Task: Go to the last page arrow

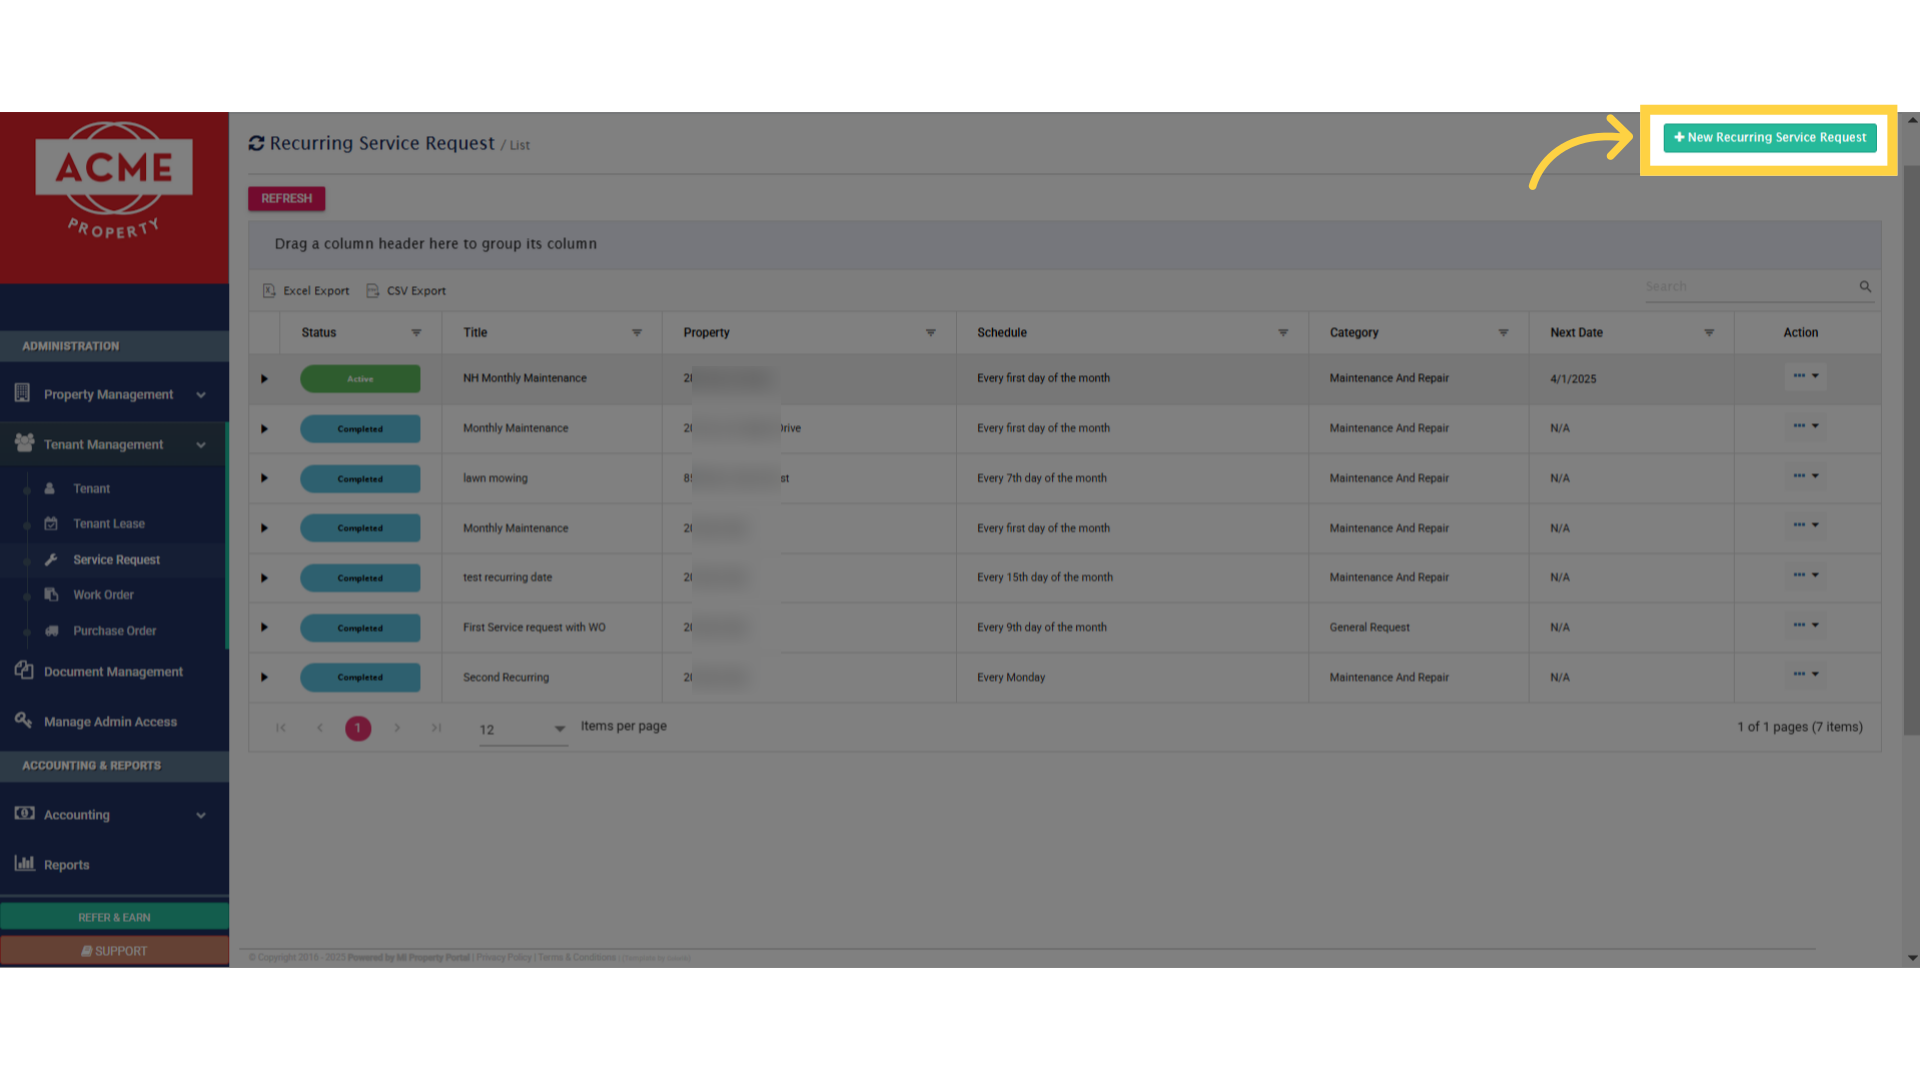Action: (x=436, y=728)
